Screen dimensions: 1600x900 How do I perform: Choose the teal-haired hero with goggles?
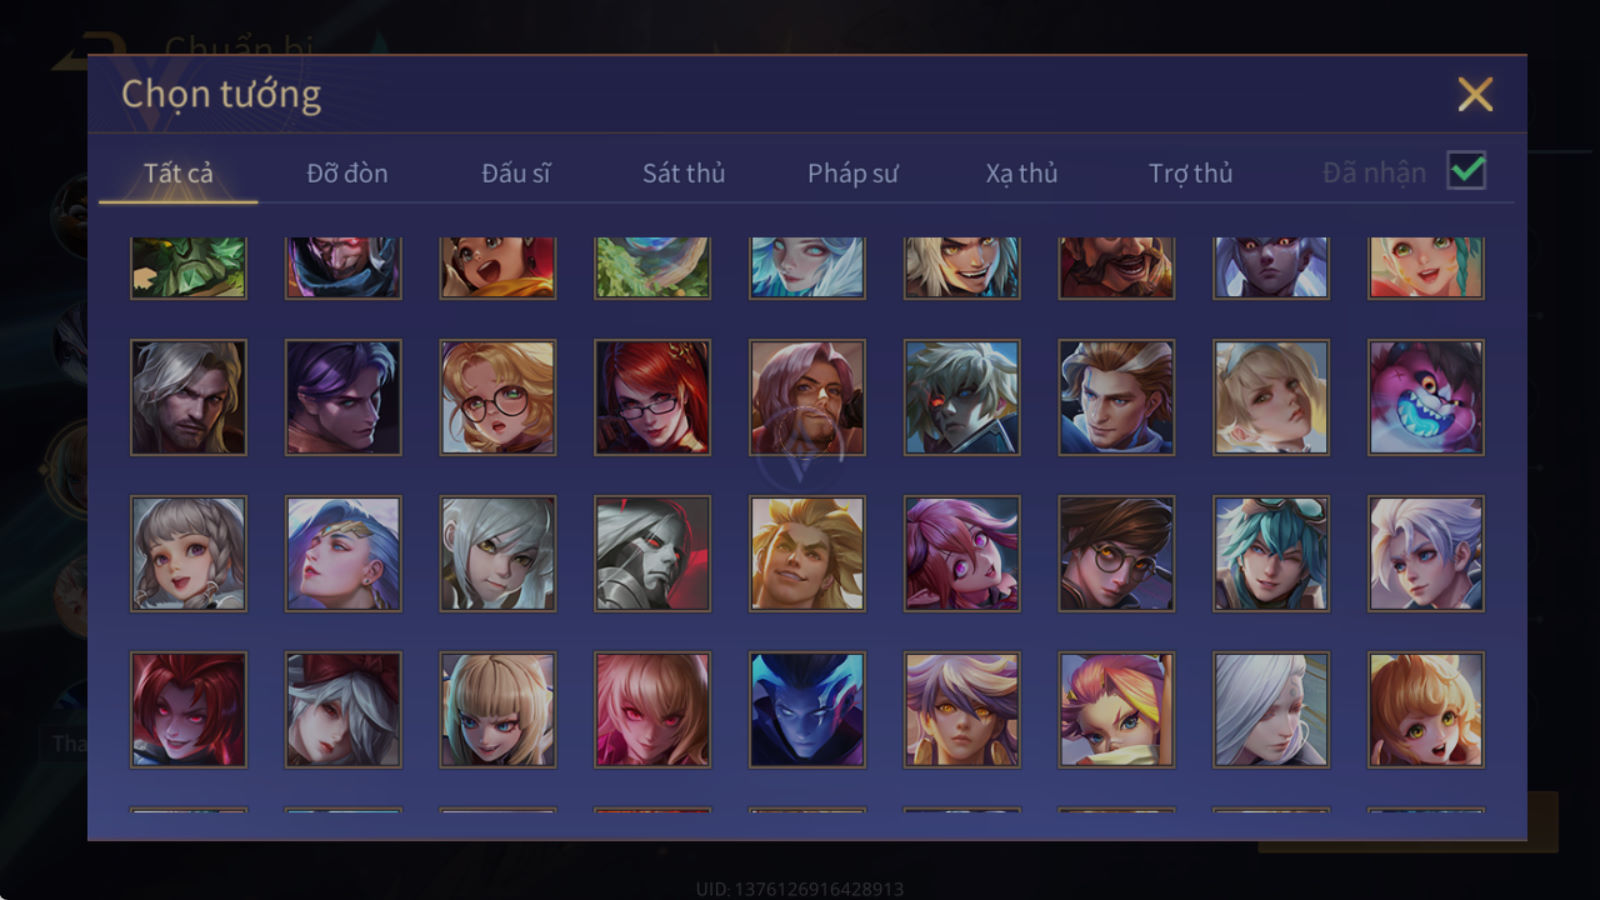pos(1271,553)
